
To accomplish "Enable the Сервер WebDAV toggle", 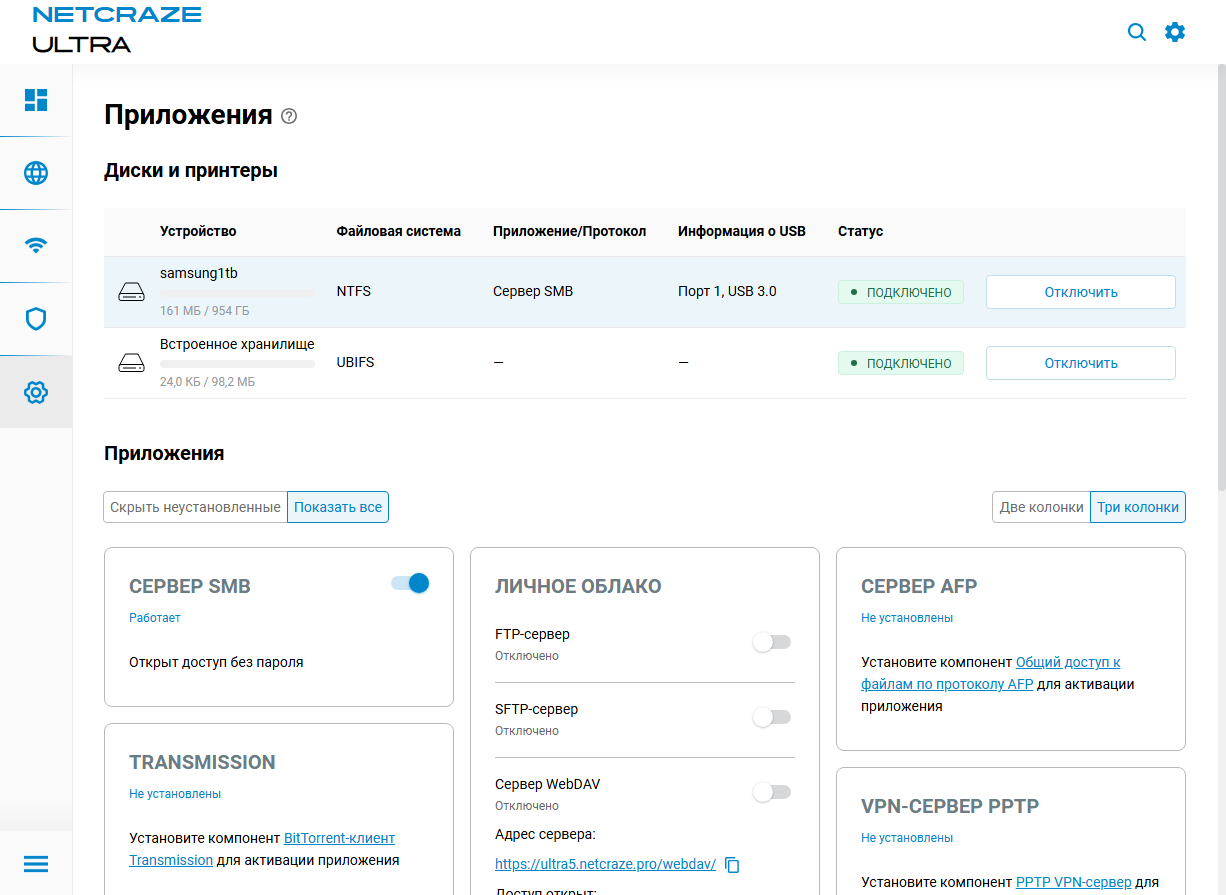I will pyautogui.click(x=772, y=792).
